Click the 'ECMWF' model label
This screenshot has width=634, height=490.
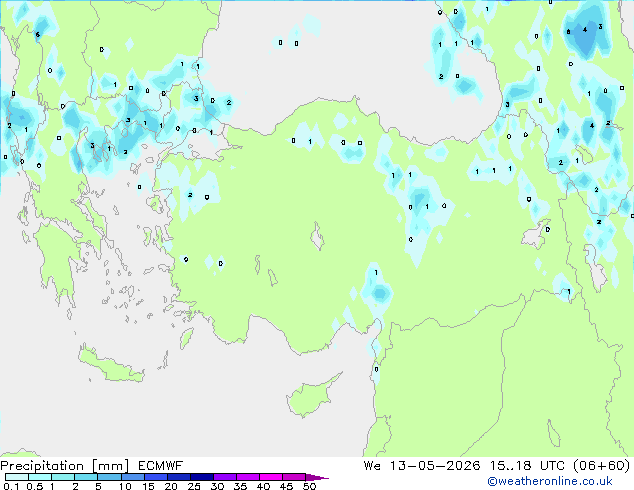pyautogui.click(x=161, y=466)
